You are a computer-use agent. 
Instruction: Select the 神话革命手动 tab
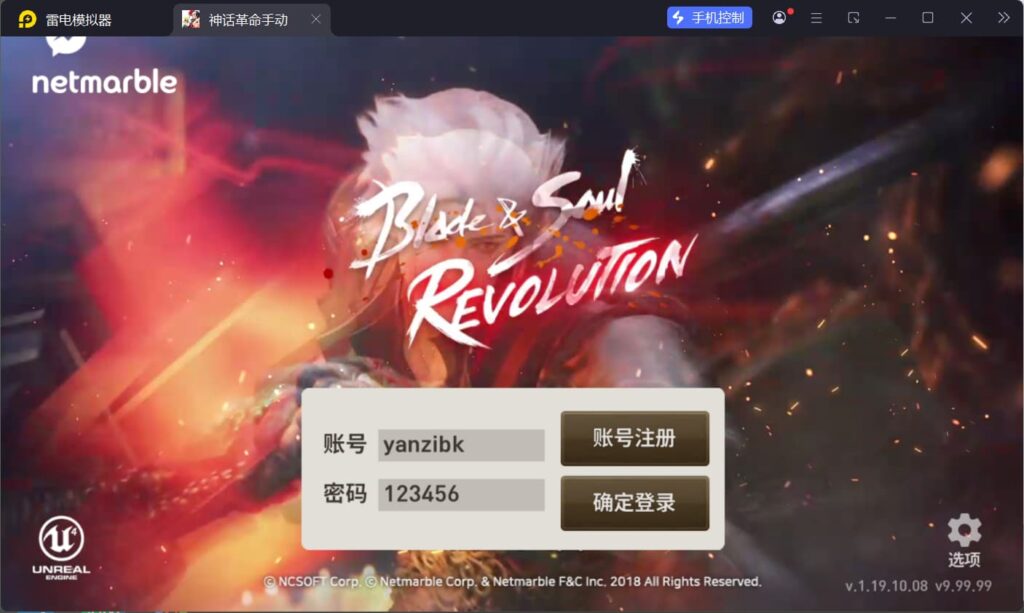coord(248,20)
